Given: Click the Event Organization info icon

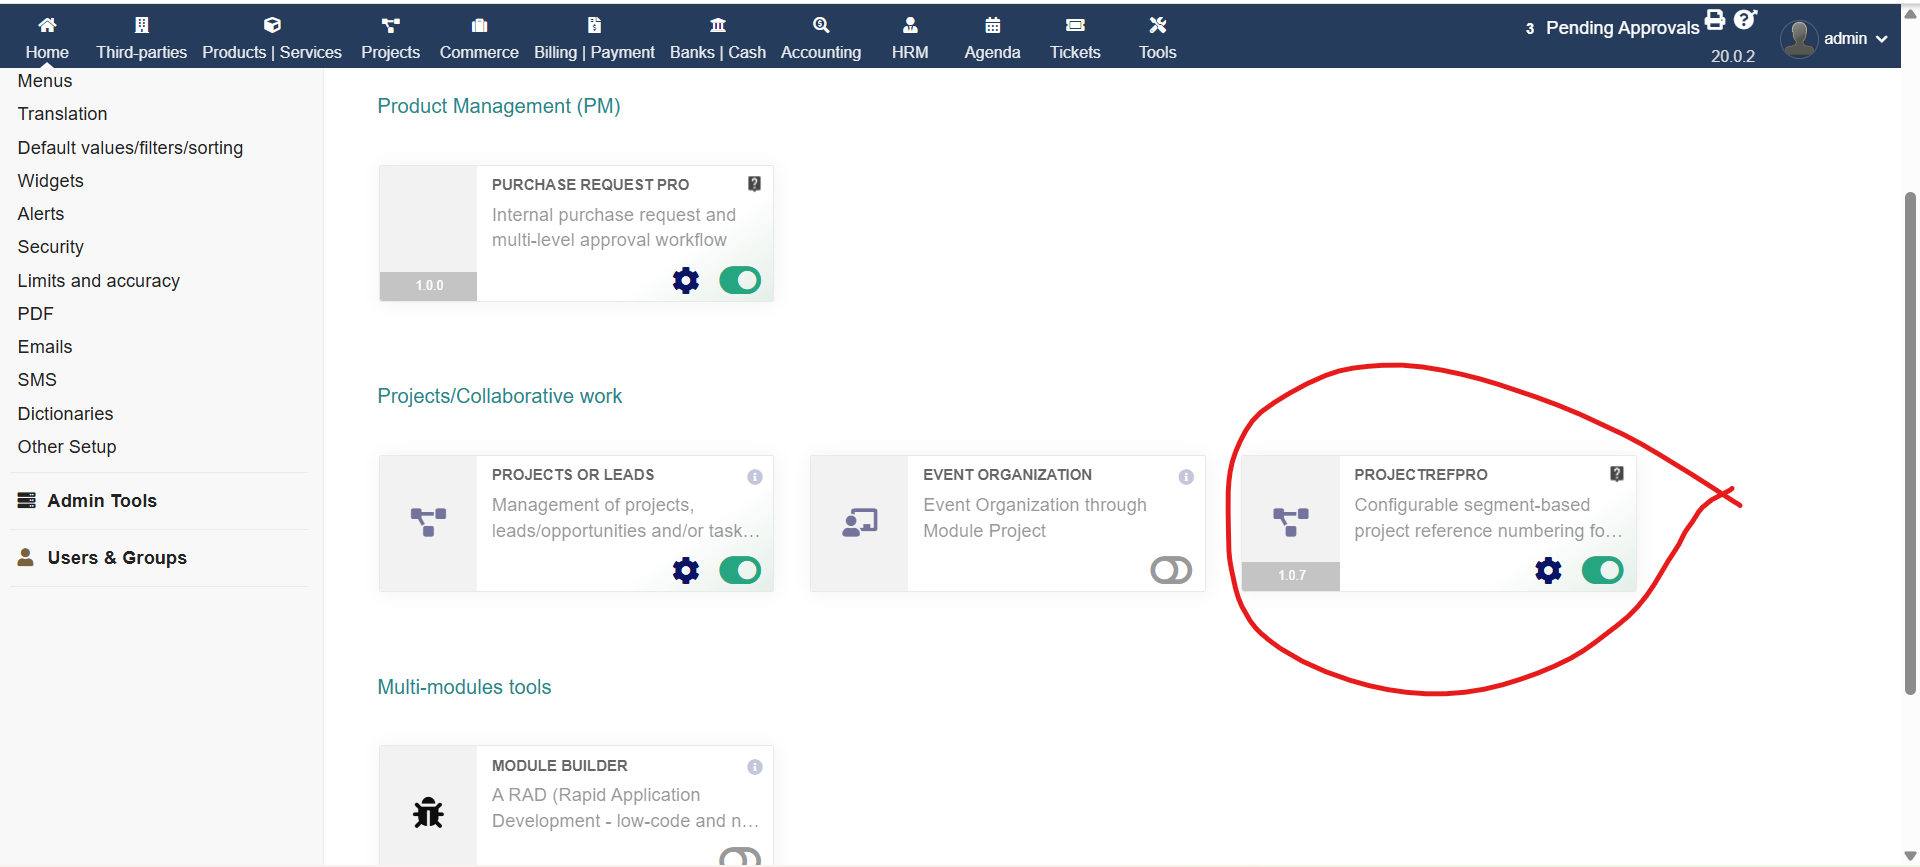Looking at the screenshot, I should click(x=1186, y=477).
